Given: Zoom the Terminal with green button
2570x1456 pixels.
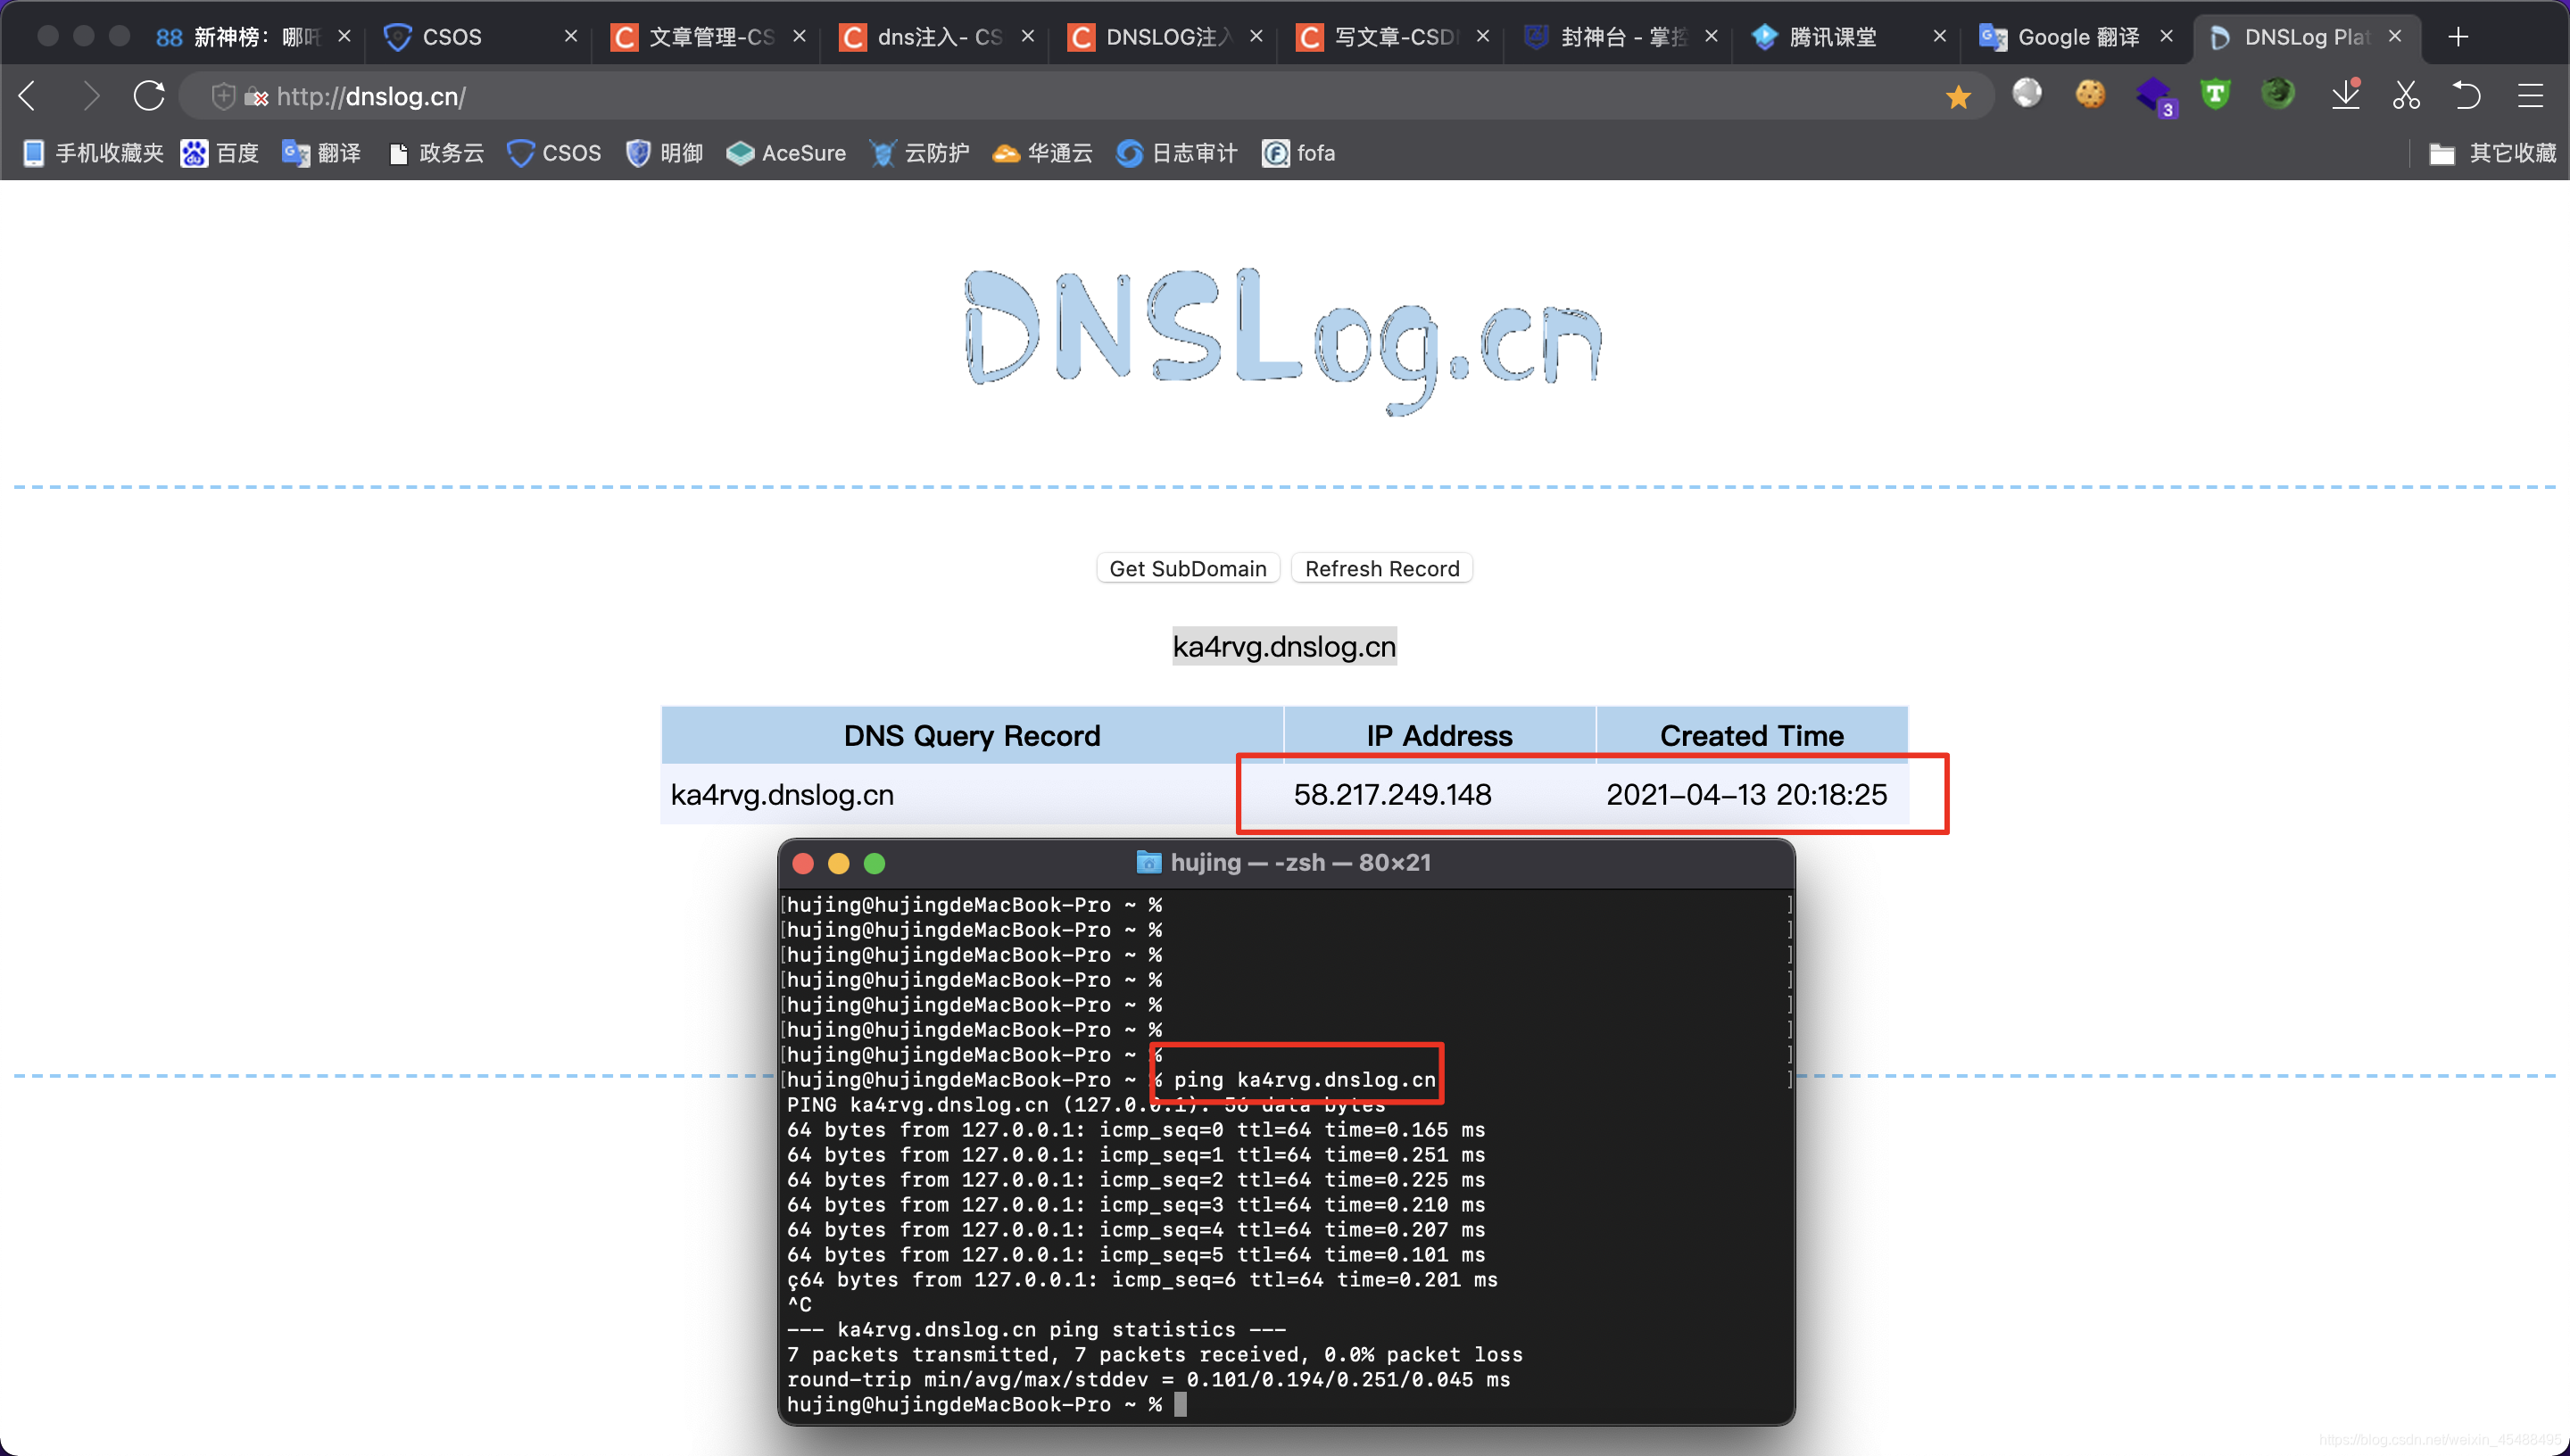Looking at the screenshot, I should point(875,863).
